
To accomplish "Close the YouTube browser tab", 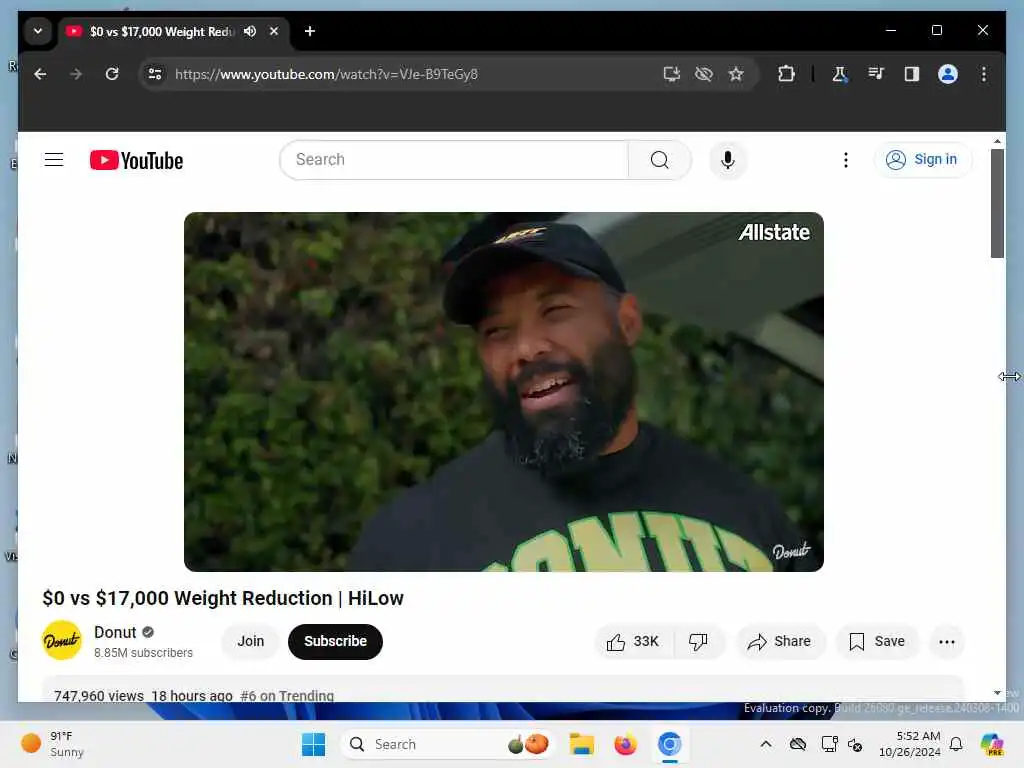I will 274,31.
